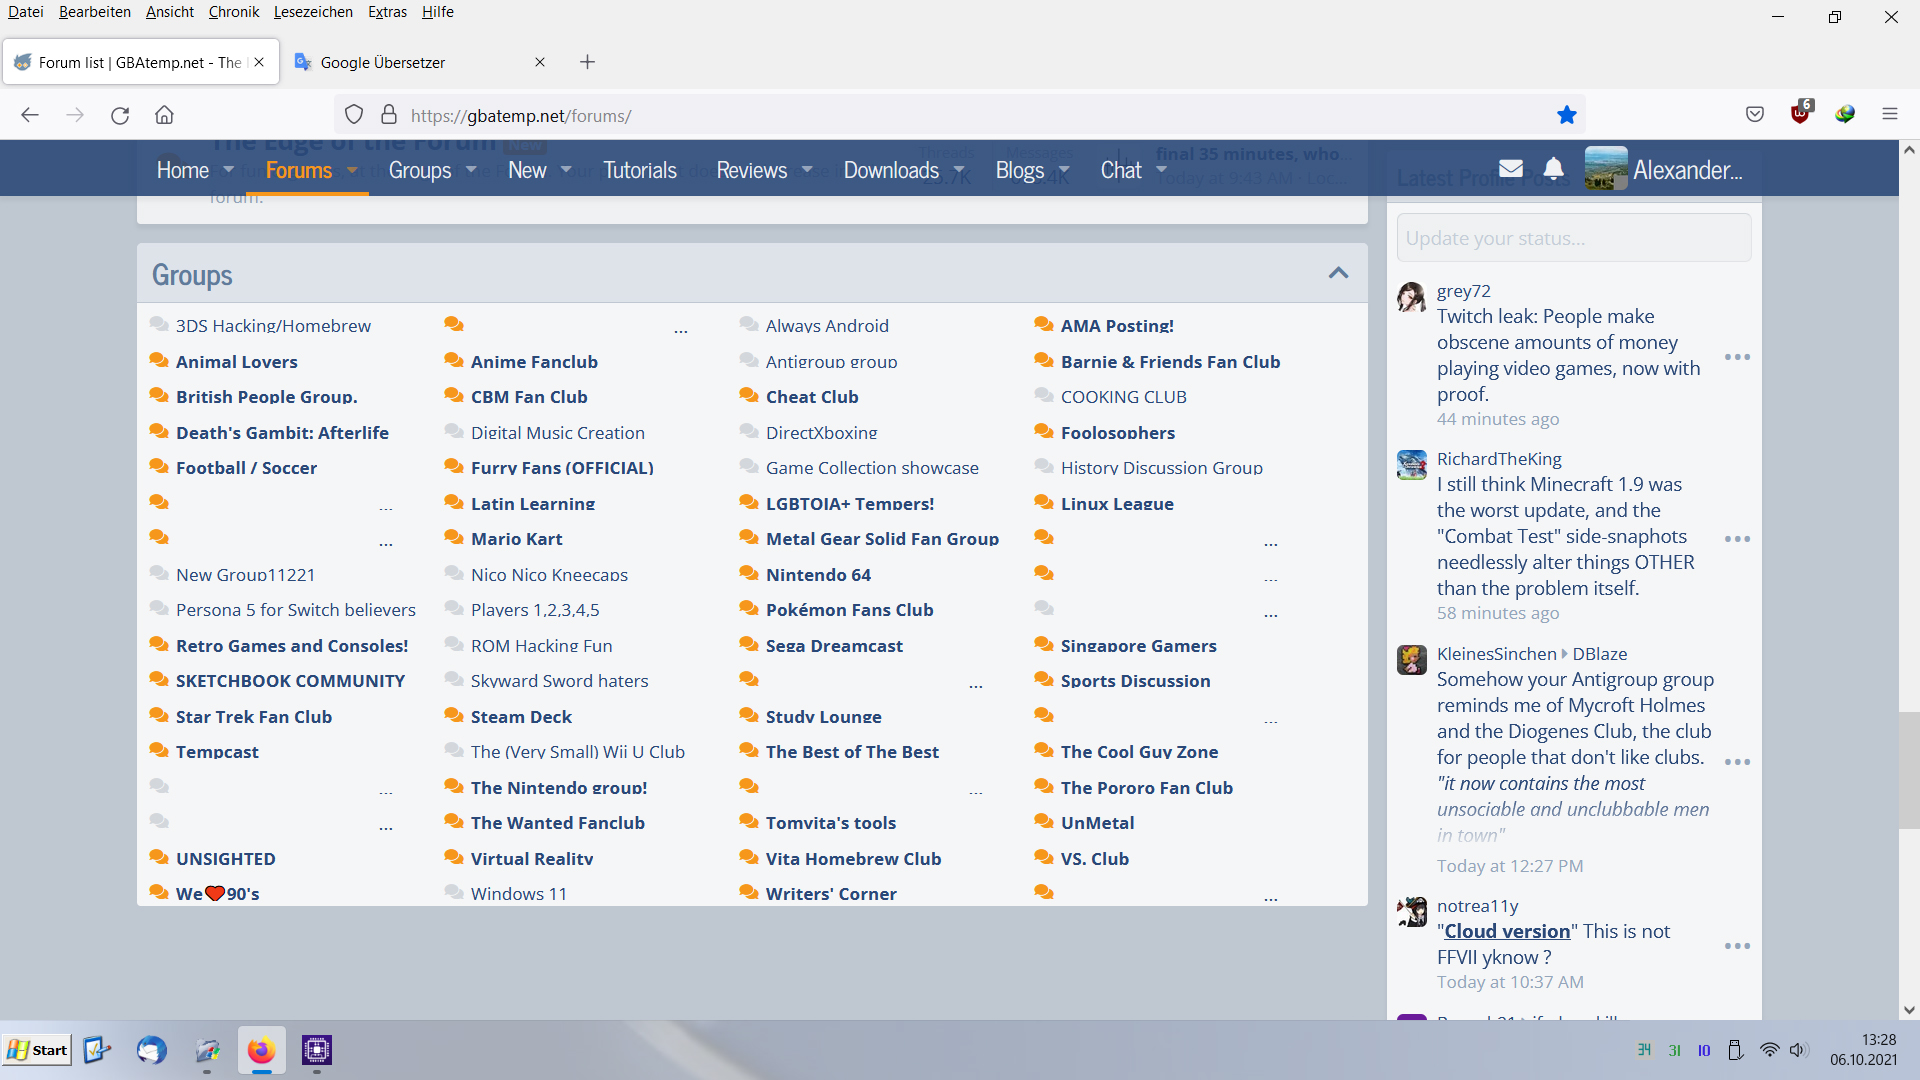Focus the browser address bar

960,115
